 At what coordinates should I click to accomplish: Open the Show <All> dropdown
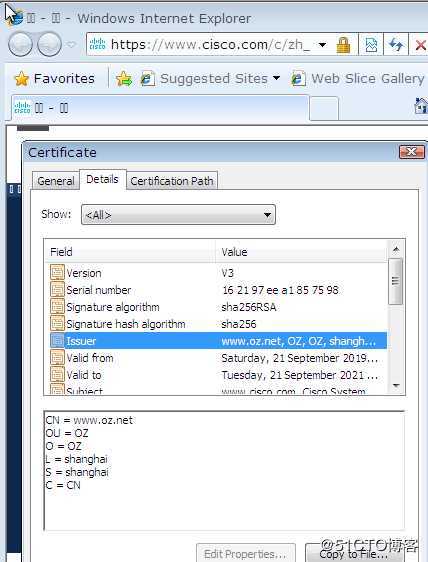(x=178, y=215)
